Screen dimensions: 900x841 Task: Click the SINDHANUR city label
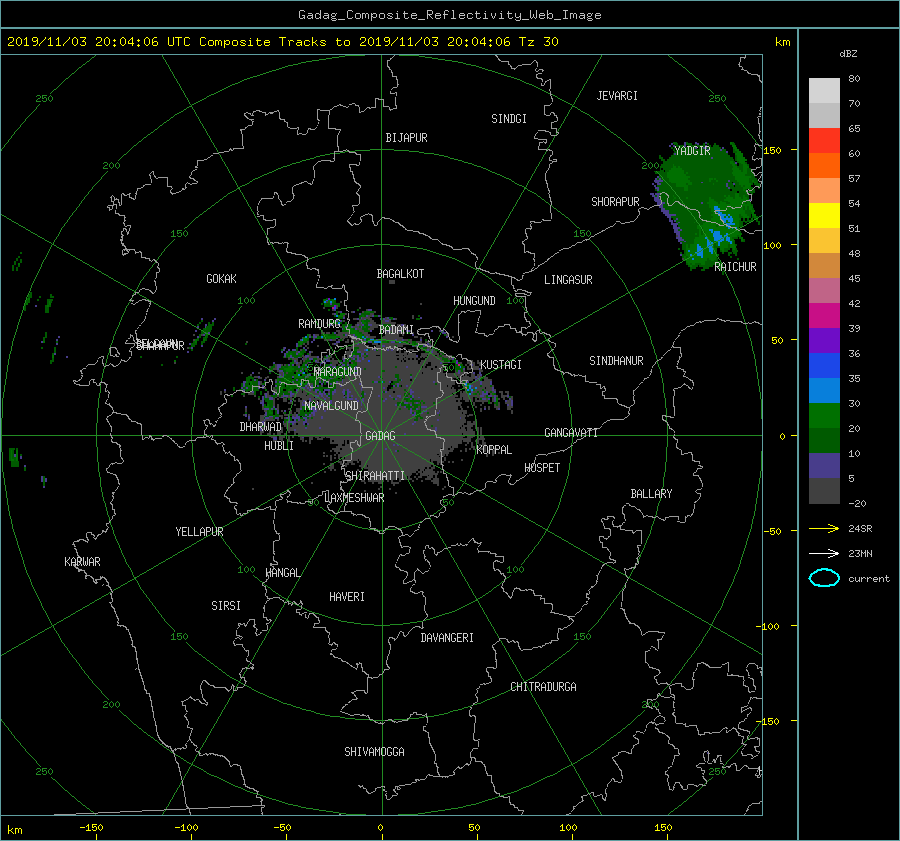pos(616,361)
